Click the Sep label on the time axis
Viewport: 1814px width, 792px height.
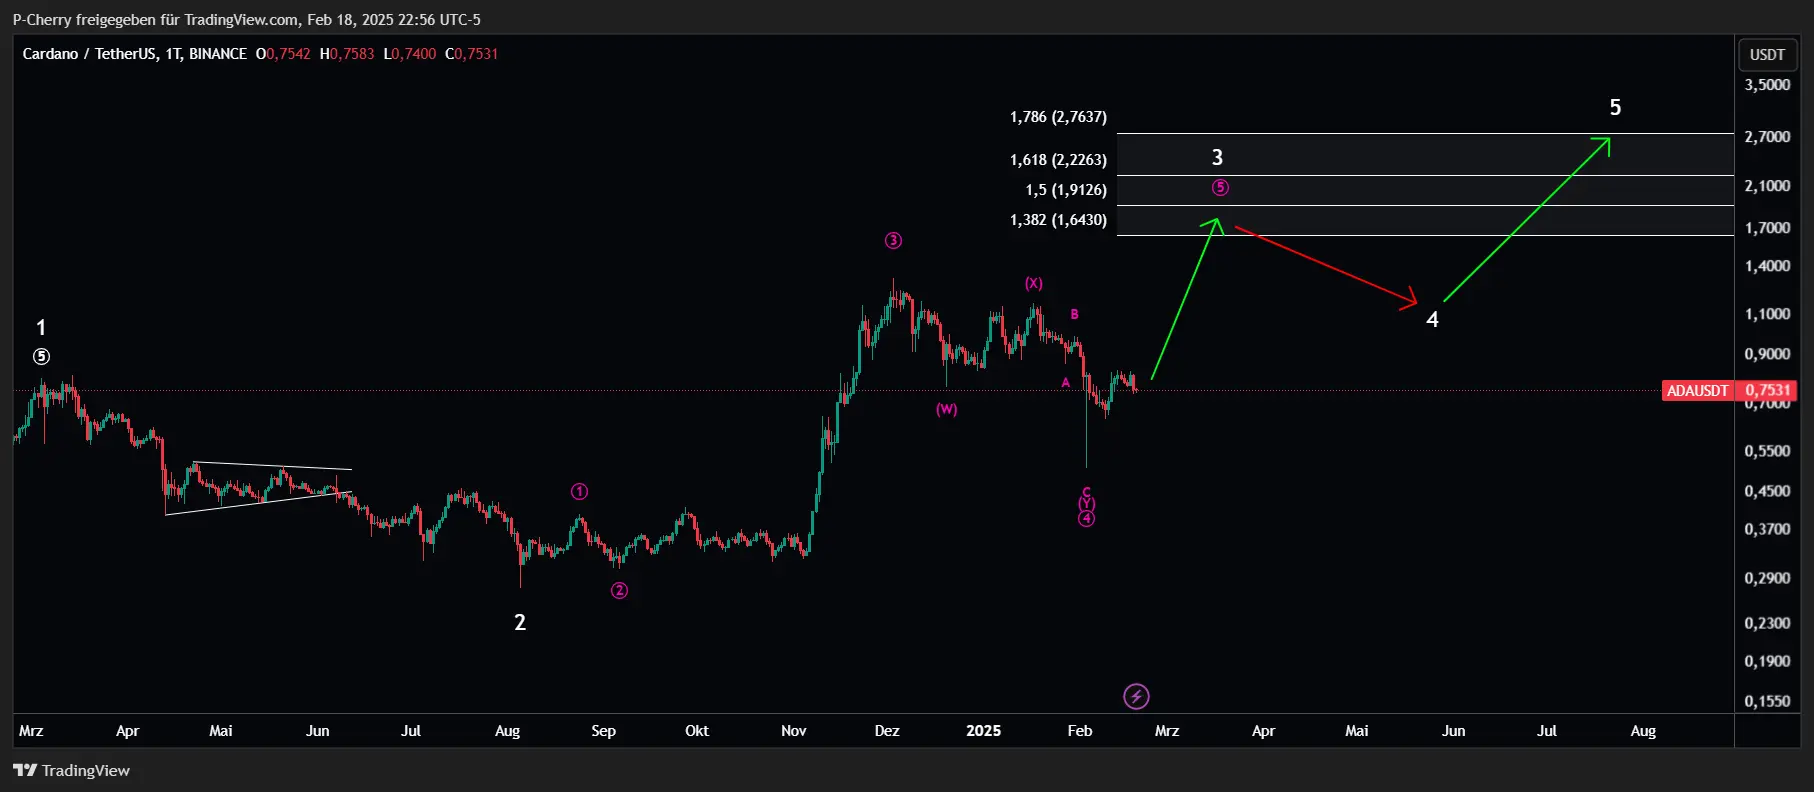[604, 731]
